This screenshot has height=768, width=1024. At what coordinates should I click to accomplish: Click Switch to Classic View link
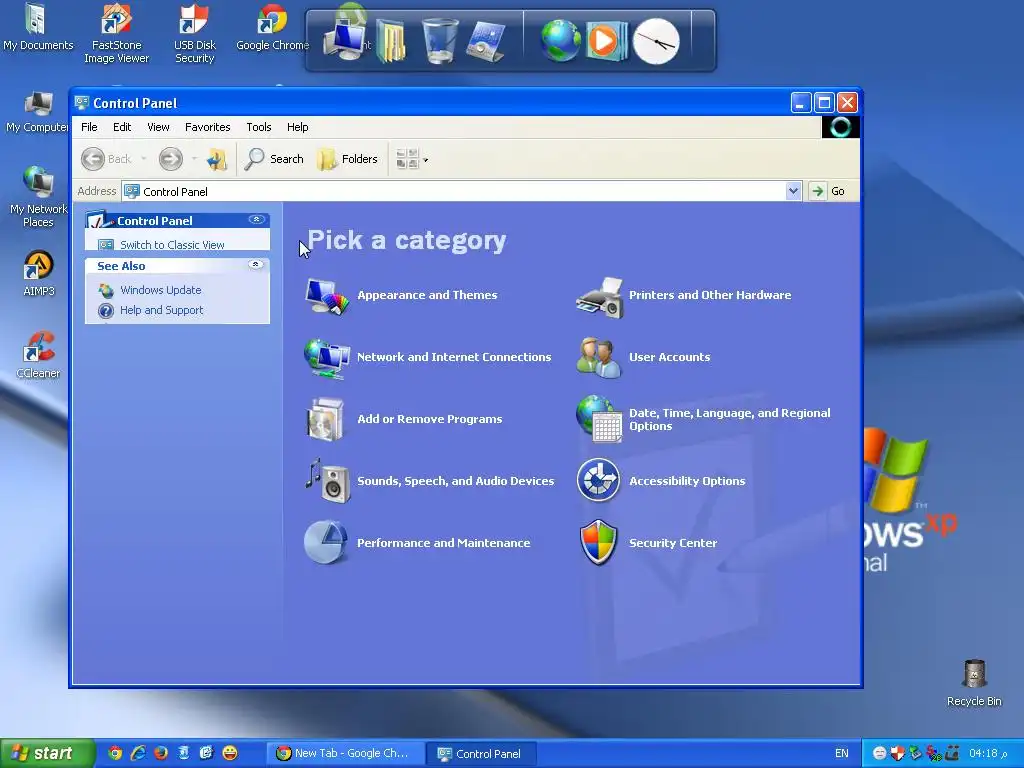[x=172, y=244]
